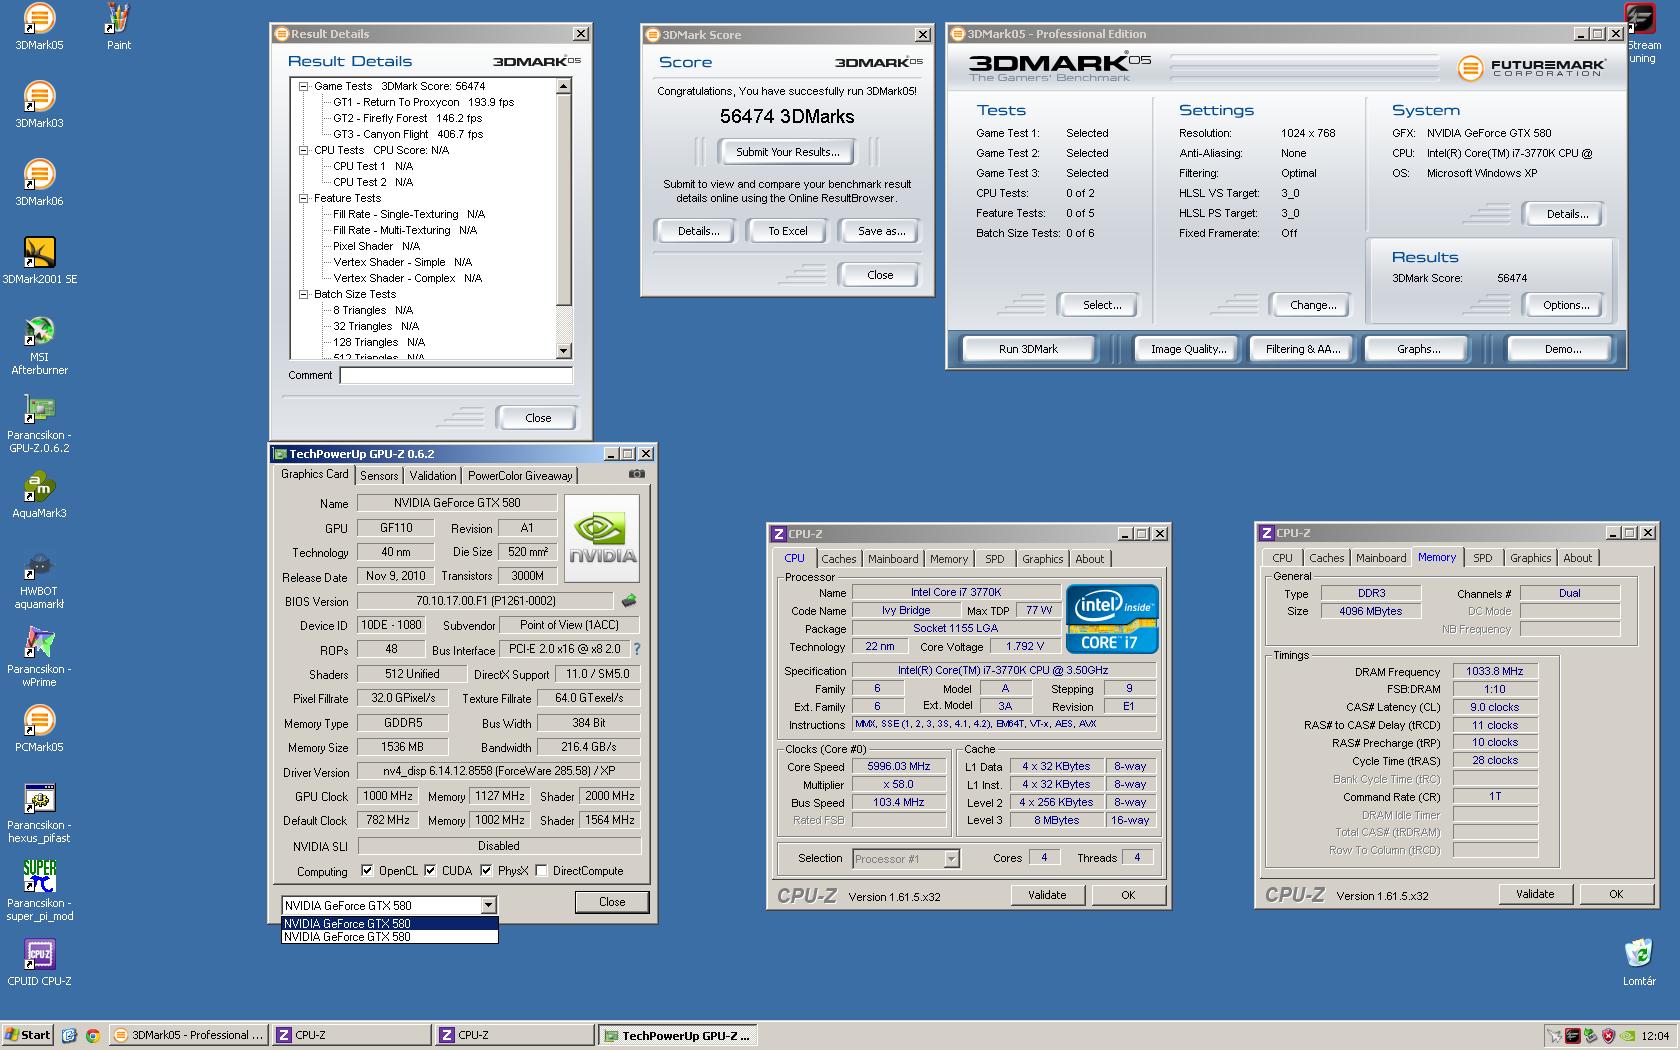Image resolution: width=1680 pixels, height=1050 pixels.
Task: Toggle the CUDA checkbox in GPU-Z
Action: coord(430,871)
